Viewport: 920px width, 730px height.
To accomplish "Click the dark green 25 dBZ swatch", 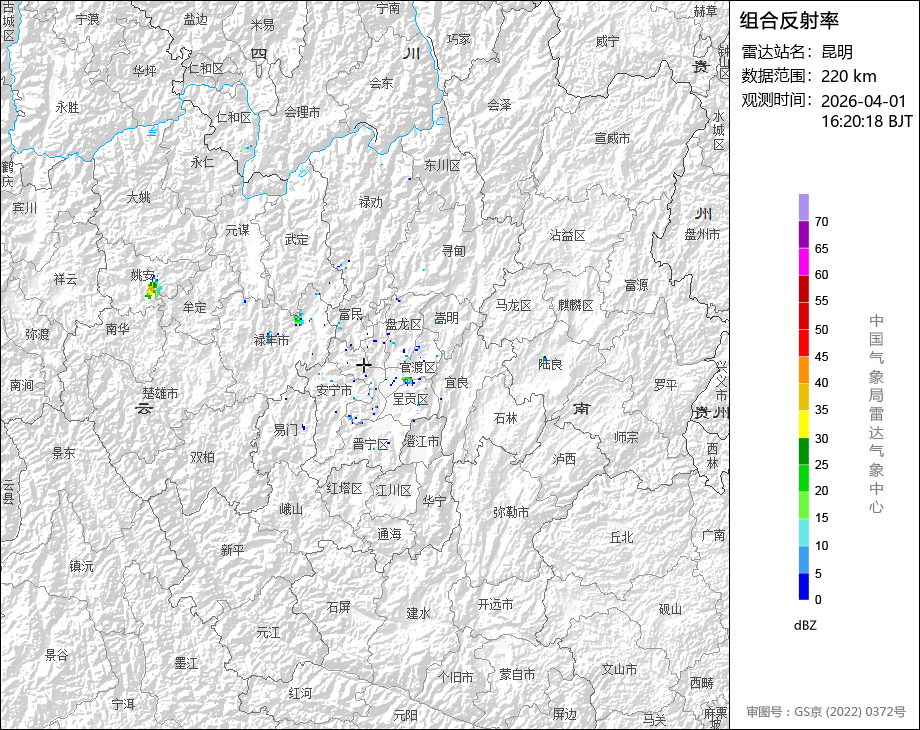I will [x=804, y=451].
